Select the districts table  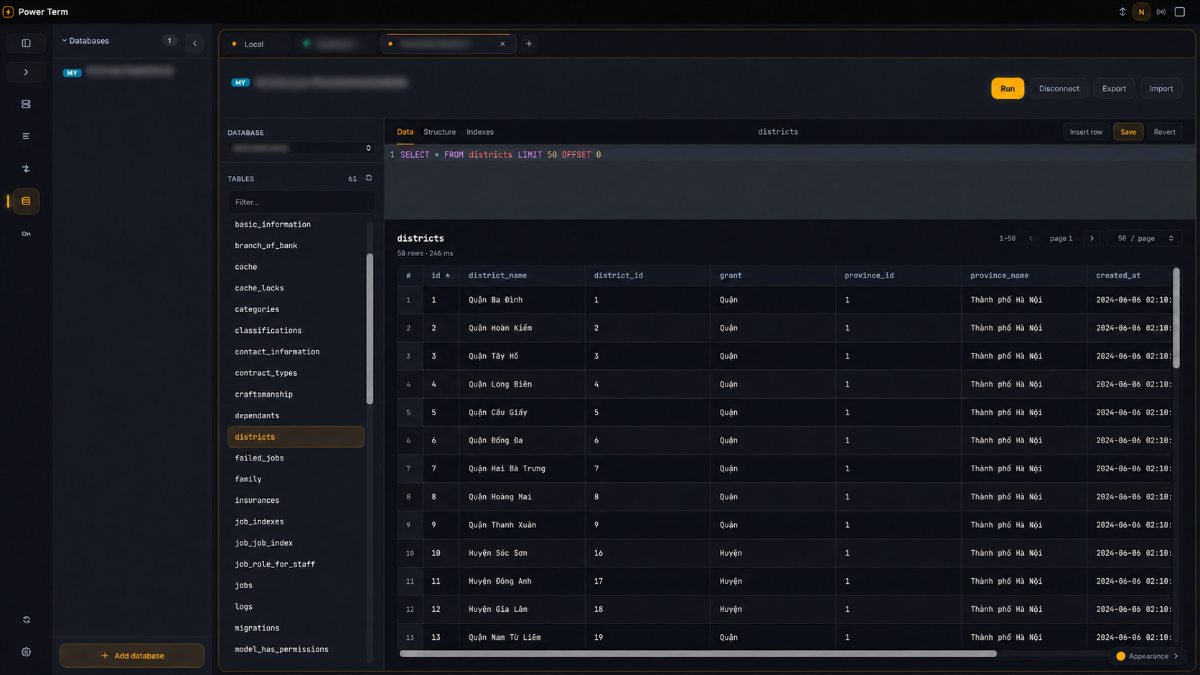(x=296, y=437)
